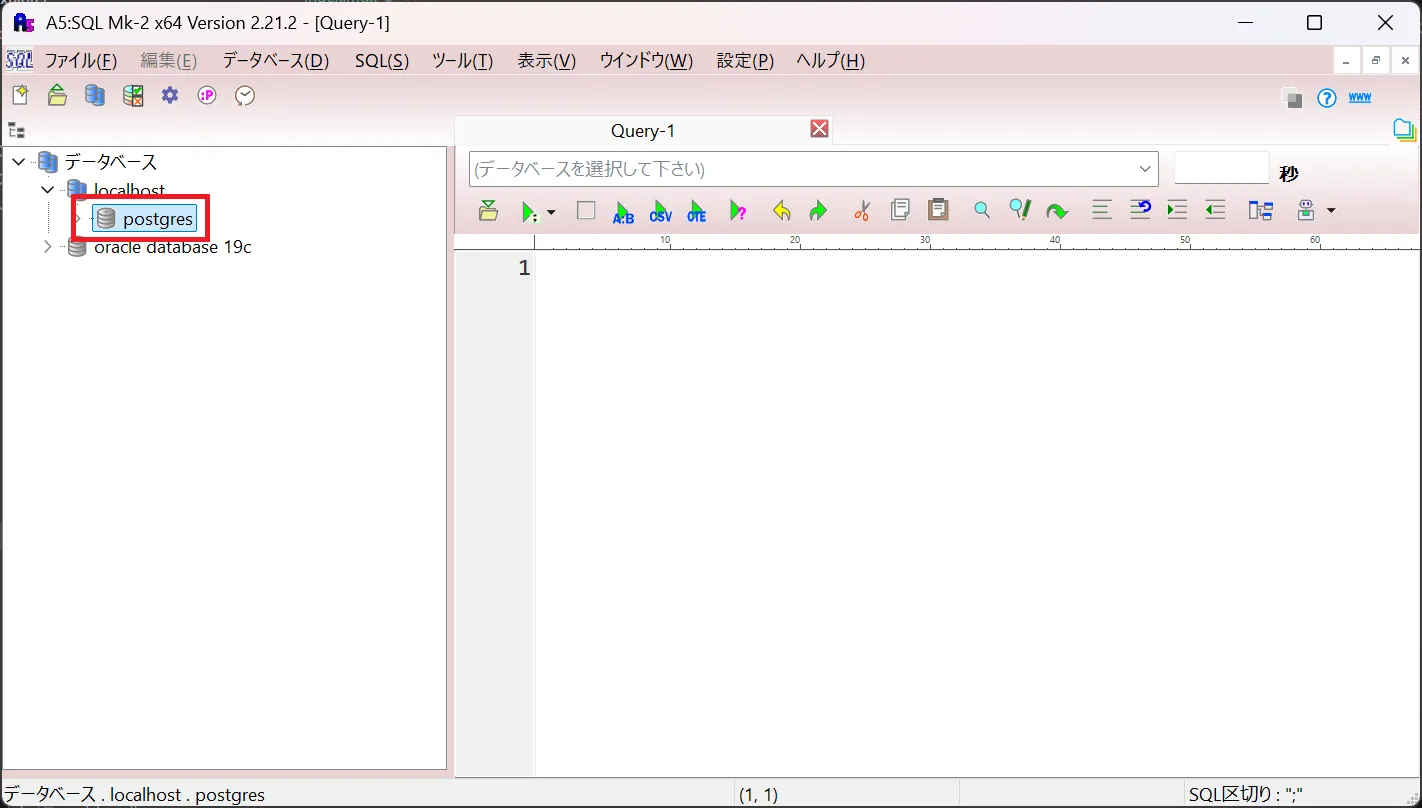Open the ツール(T) menu
The width and height of the screenshot is (1422, 808).
pyautogui.click(x=463, y=61)
